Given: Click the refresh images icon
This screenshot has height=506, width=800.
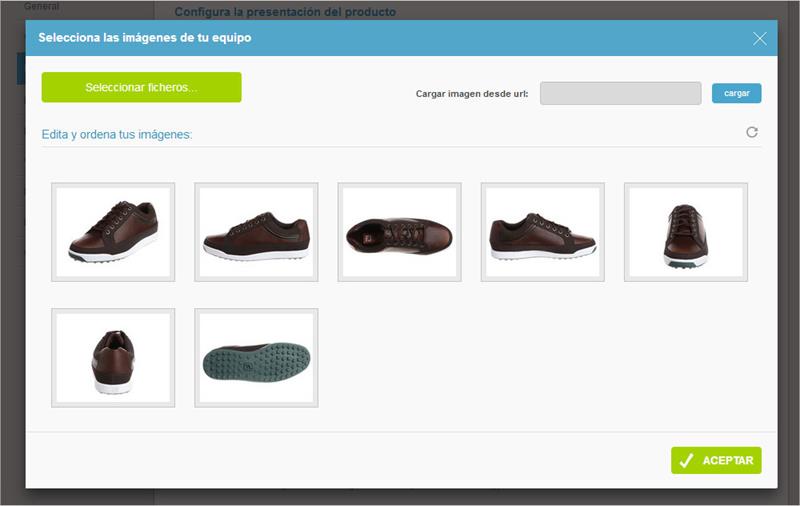Looking at the screenshot, I should point(752,132).
